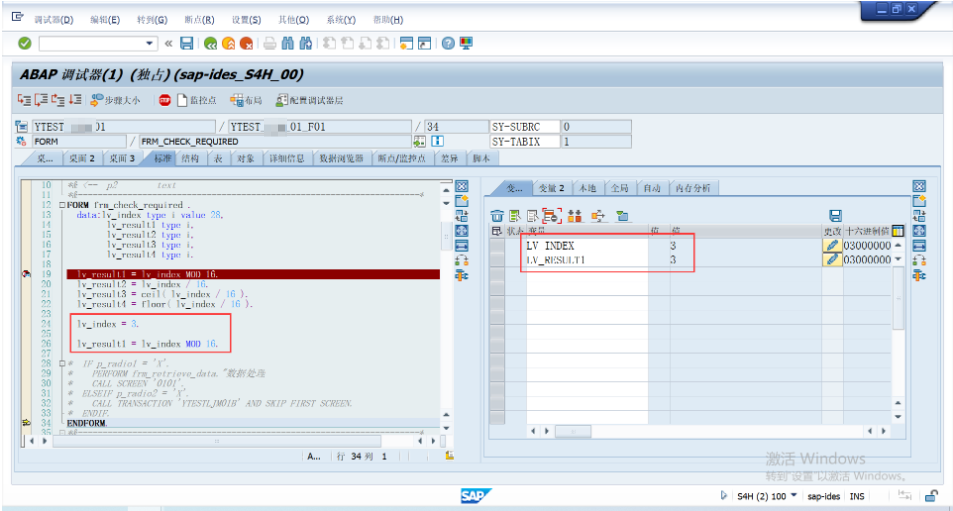Click the orange Exit icon
This screenshot has height=511, width=953.
click(229, 43)
